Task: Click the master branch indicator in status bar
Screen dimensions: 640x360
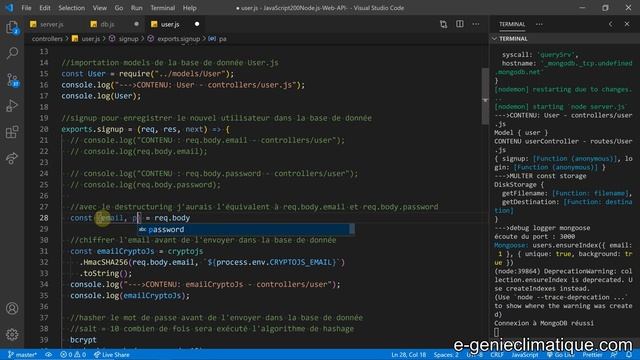Action: (x=22, y=355)
